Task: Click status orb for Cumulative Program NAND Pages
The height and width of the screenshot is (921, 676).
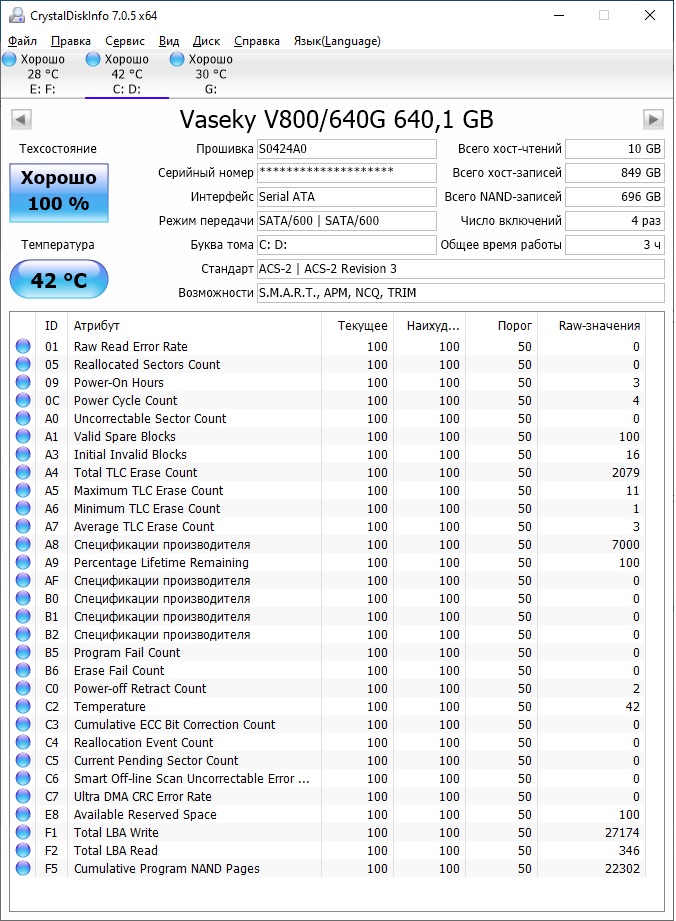Action: (23, 868)
